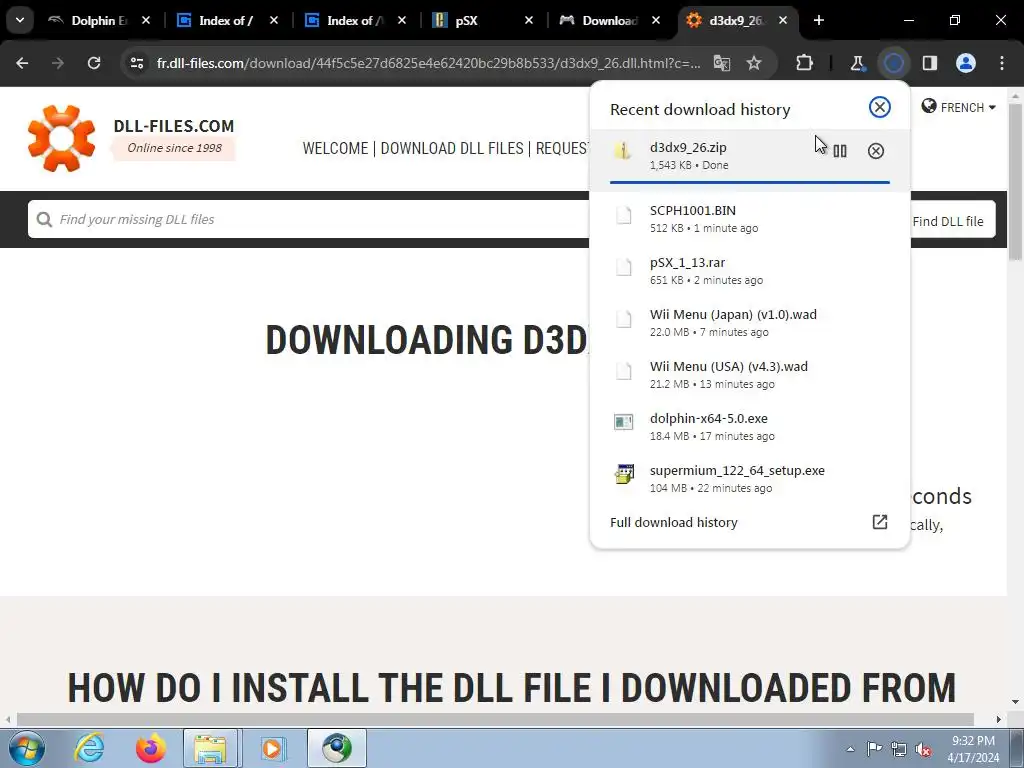Click the external-link icon beside Full download history
Image resolution: width=1024 pixels, height=768 pixels.
pyautogui.click(x=880, y=522)
